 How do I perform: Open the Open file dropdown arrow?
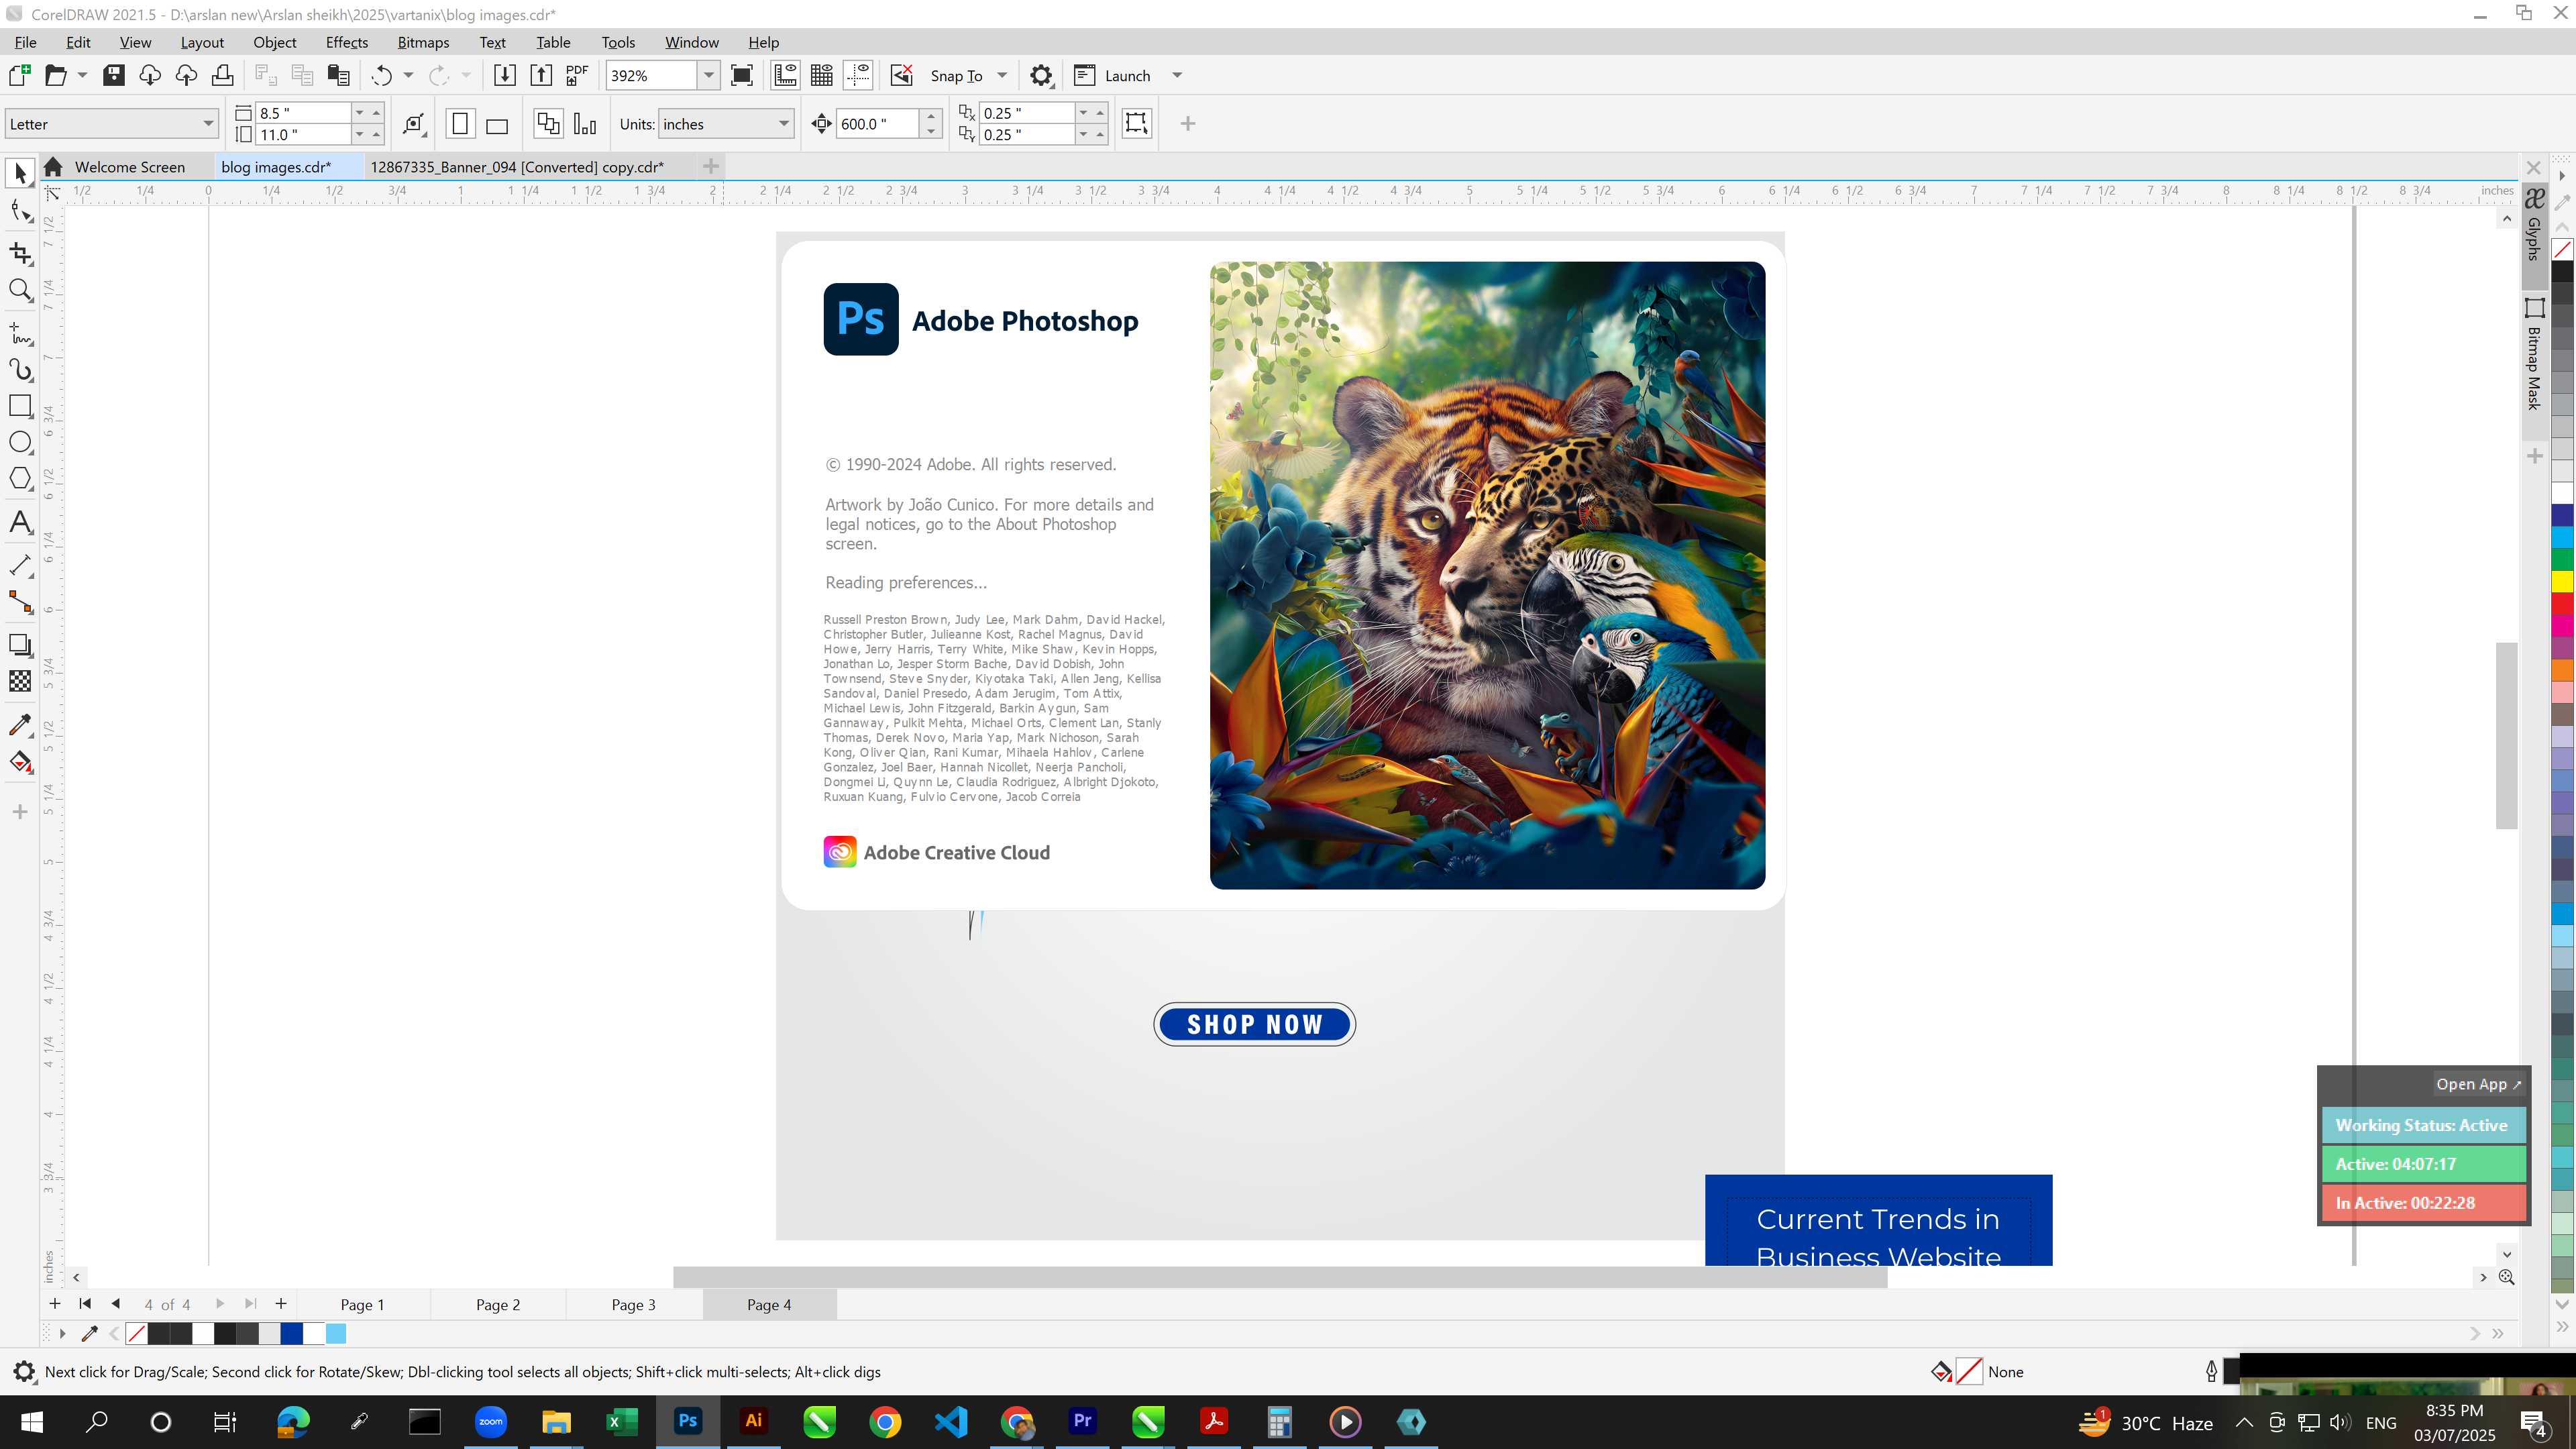pos(82,75)
